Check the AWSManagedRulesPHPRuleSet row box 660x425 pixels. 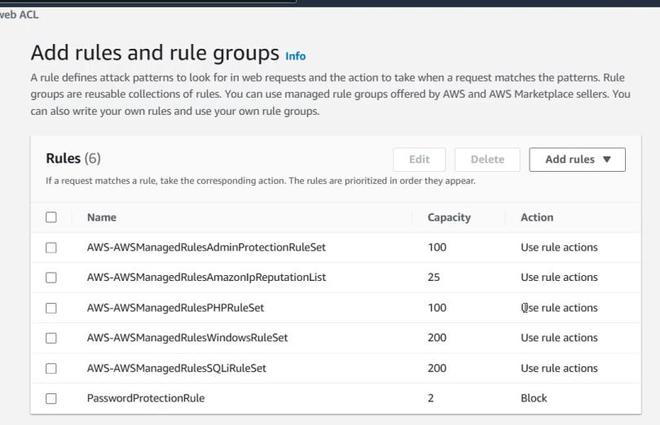(x=51, y=308)
